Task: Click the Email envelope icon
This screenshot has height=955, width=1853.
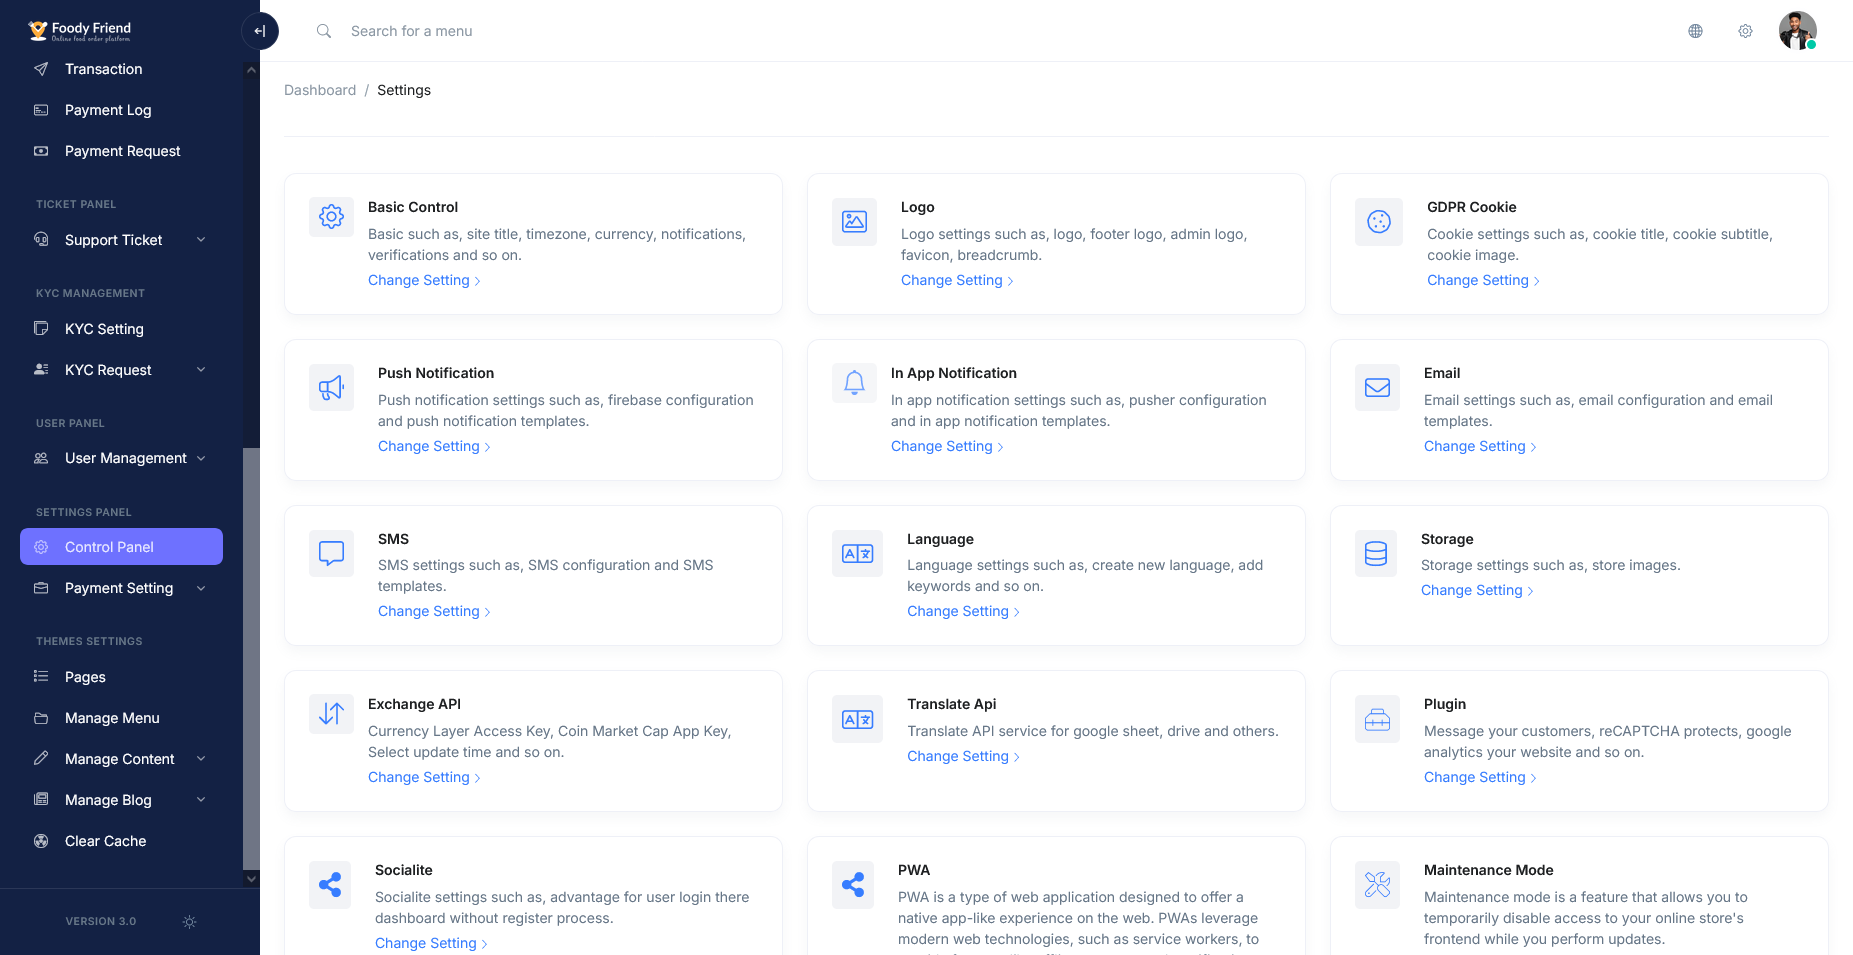Action: point(1377,388)
